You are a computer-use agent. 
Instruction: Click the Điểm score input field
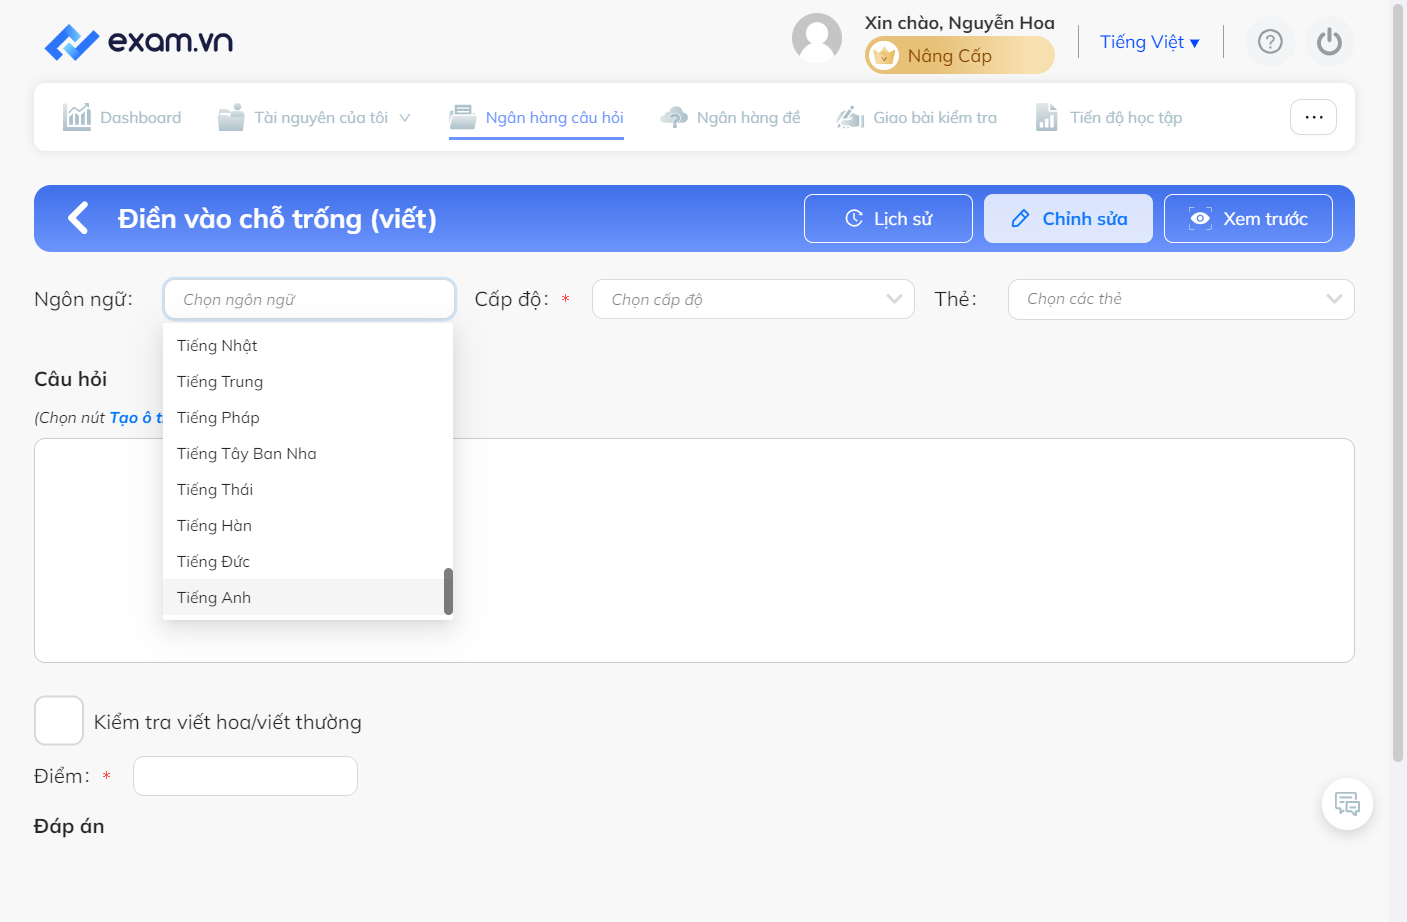click(245, 776)
